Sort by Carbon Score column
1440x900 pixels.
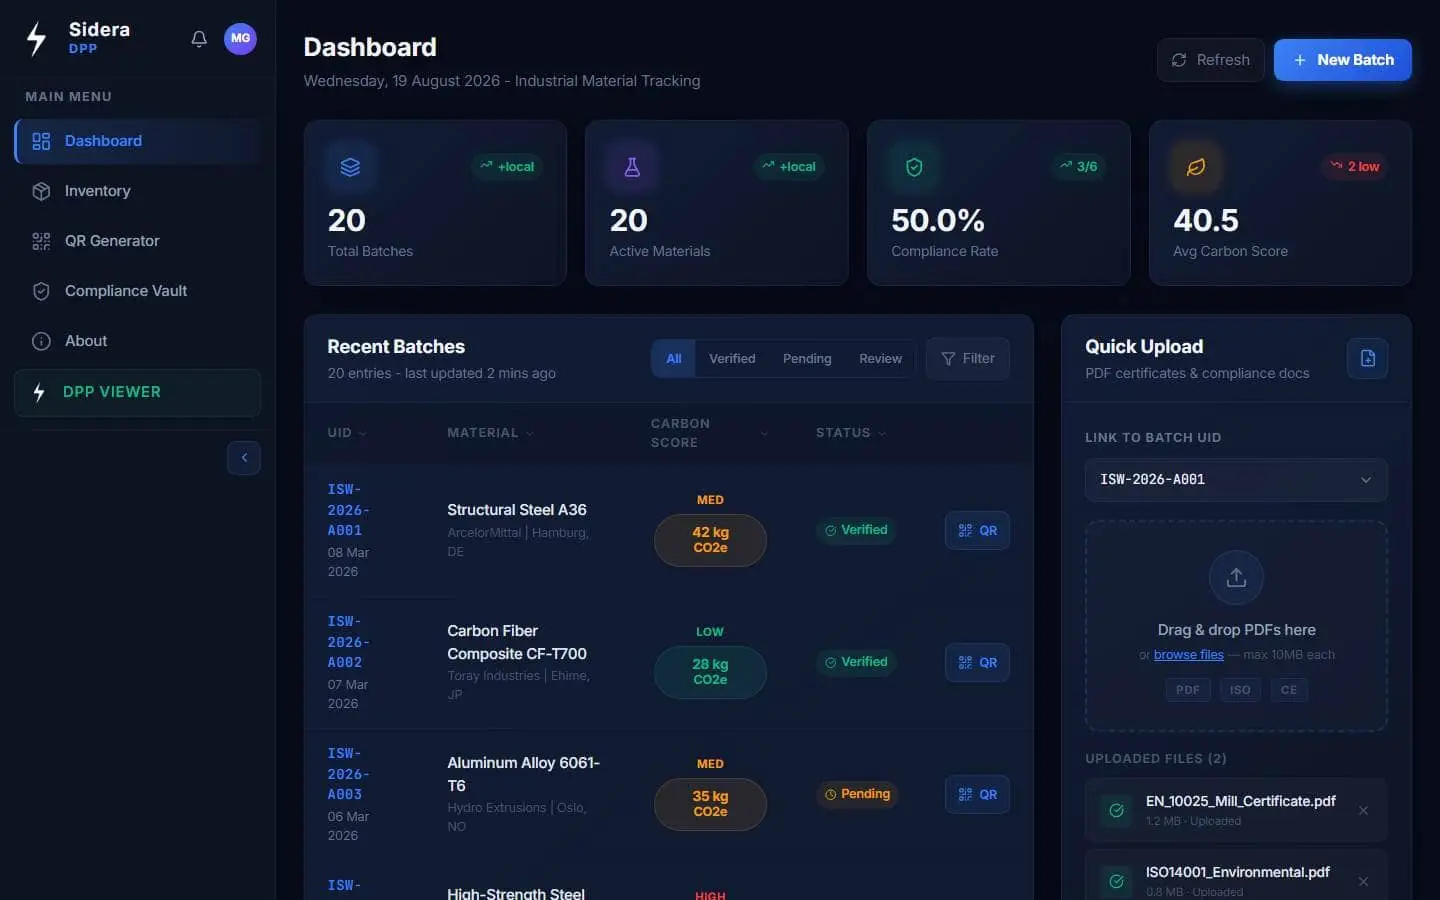[709, 433]
